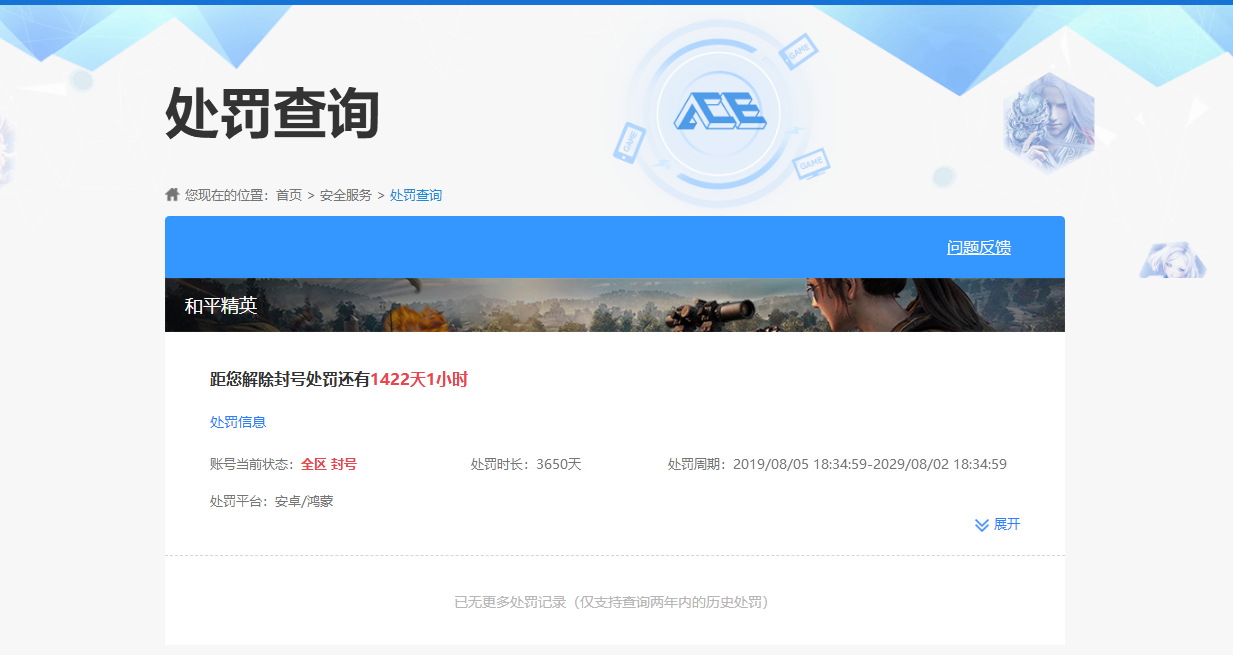Click the home icon in breadcrumb
The image size is (1233, 655).
(x=172, y=194)
